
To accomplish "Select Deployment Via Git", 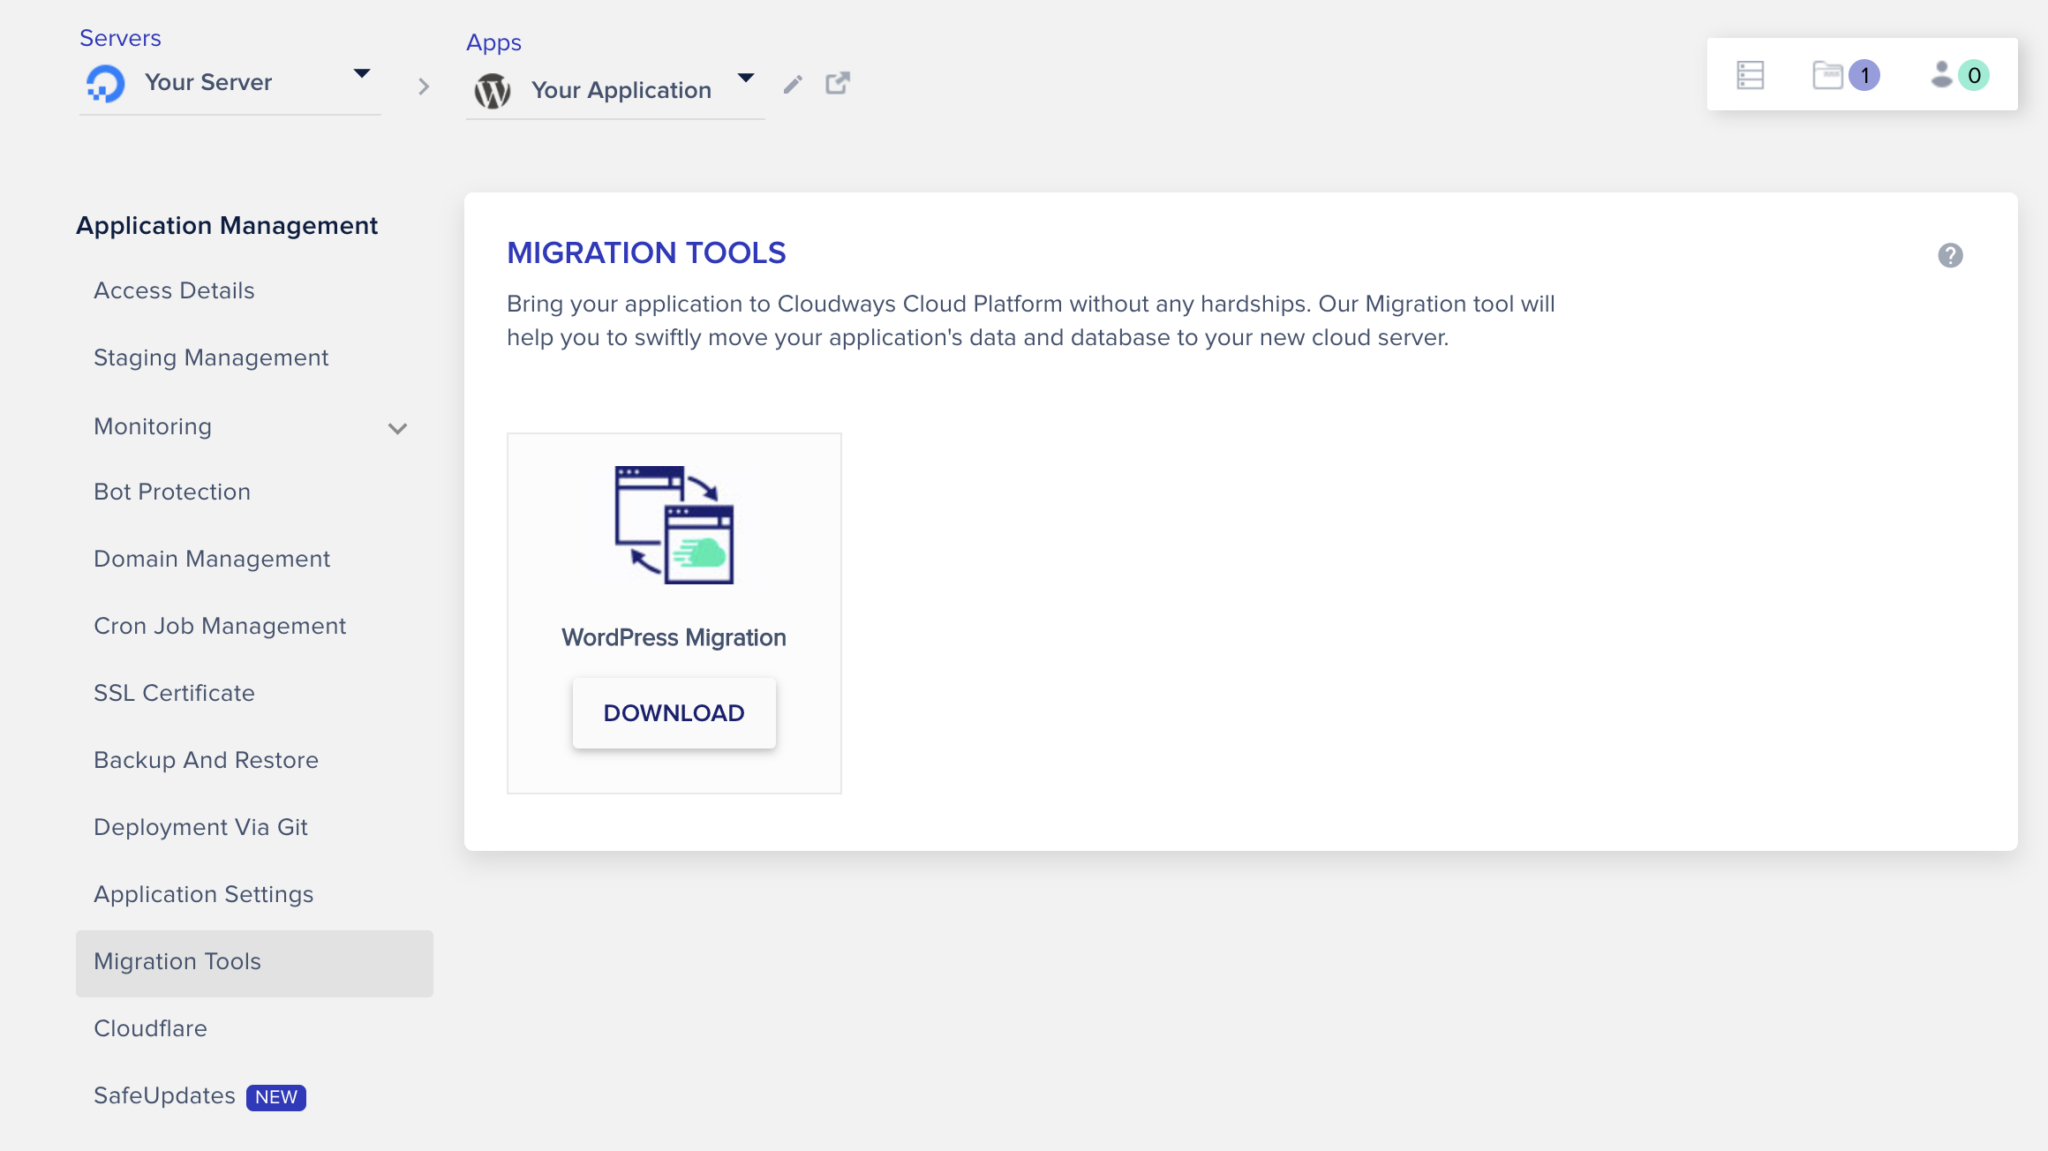I will [201, 827].
